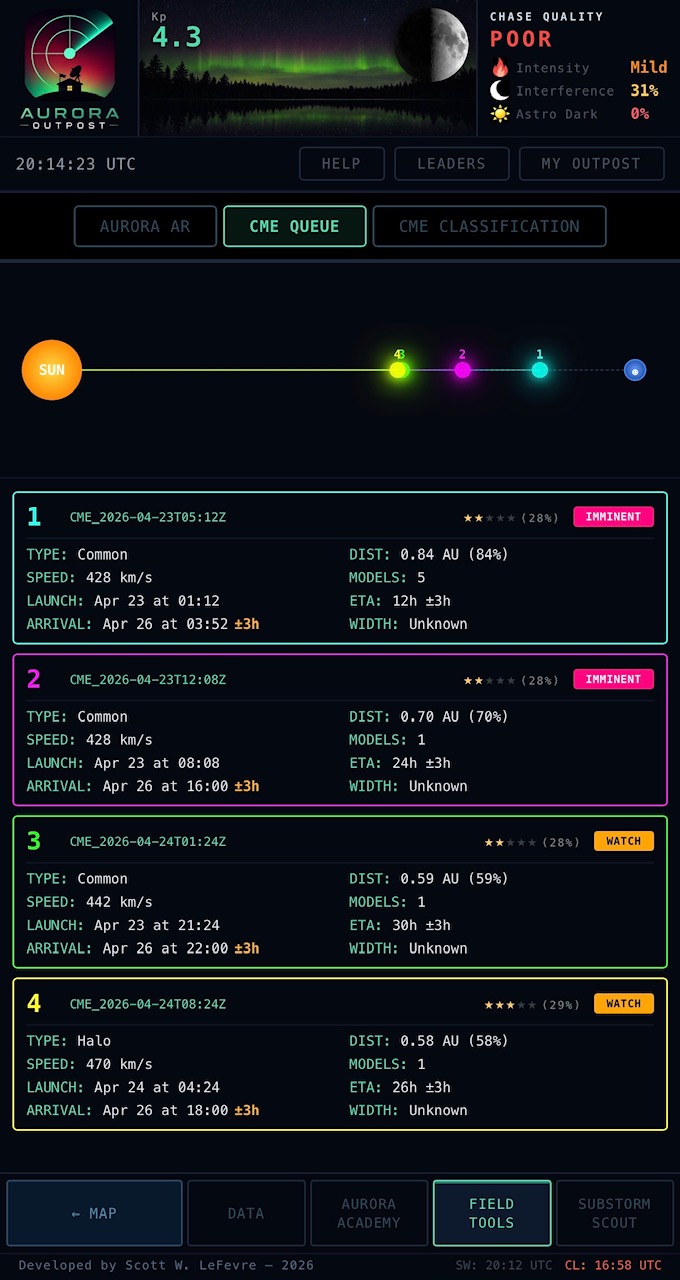The height and width of the screenshot is (1280, 680).
Task: Click the crescent moon Interference icon
Action: point(500,91)
